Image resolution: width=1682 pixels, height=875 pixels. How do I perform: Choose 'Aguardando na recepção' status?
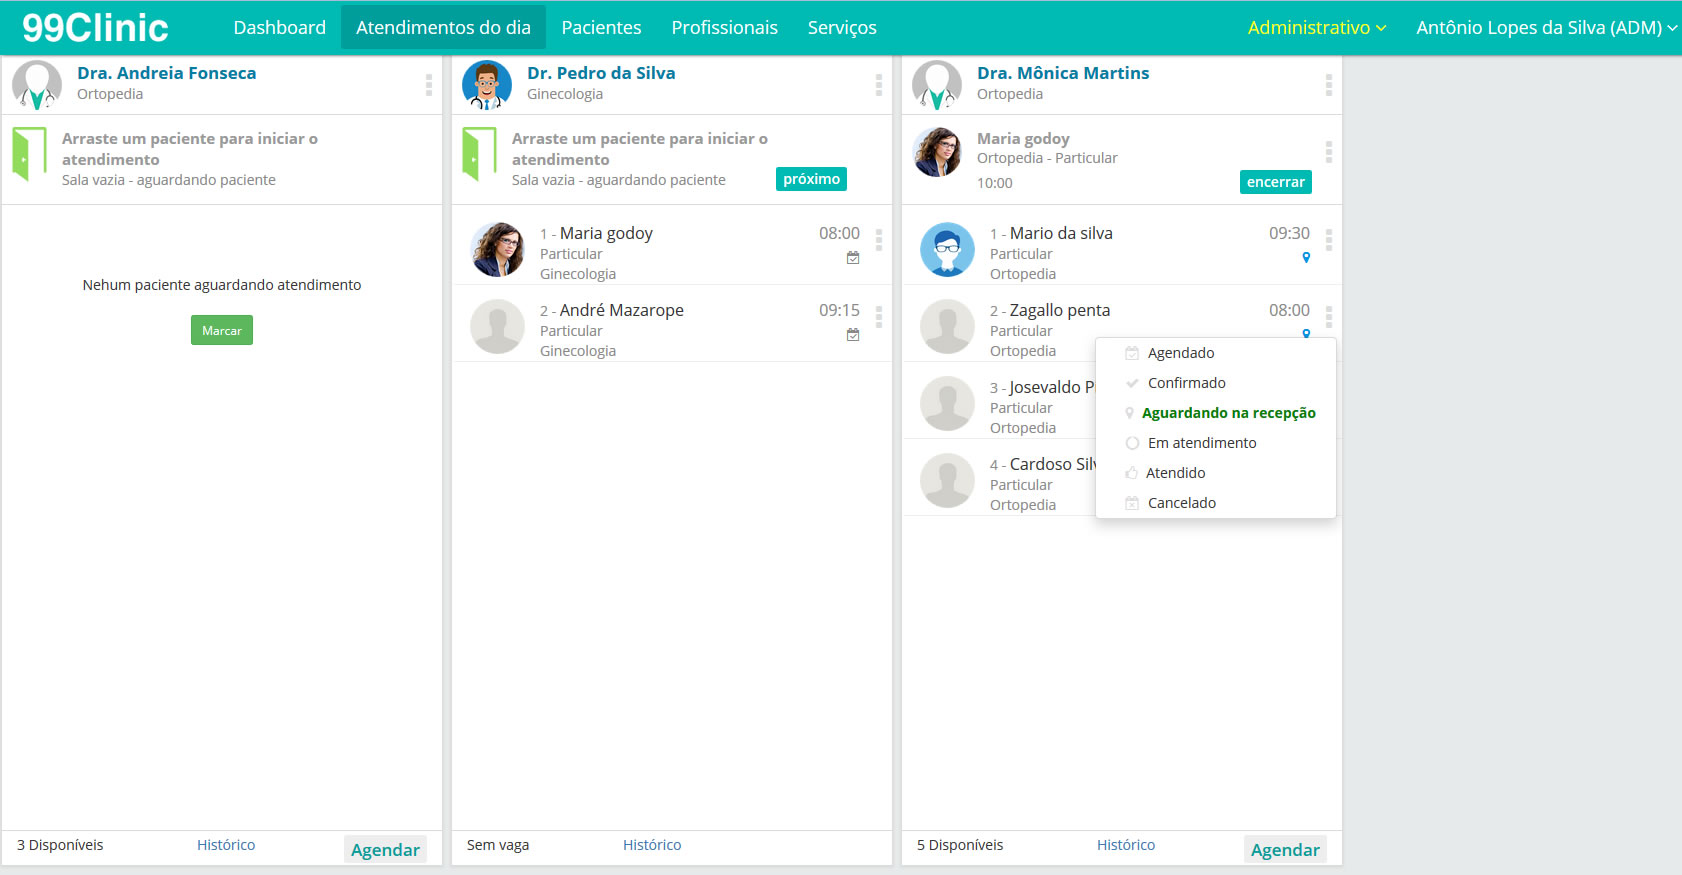pos(1228,413)
